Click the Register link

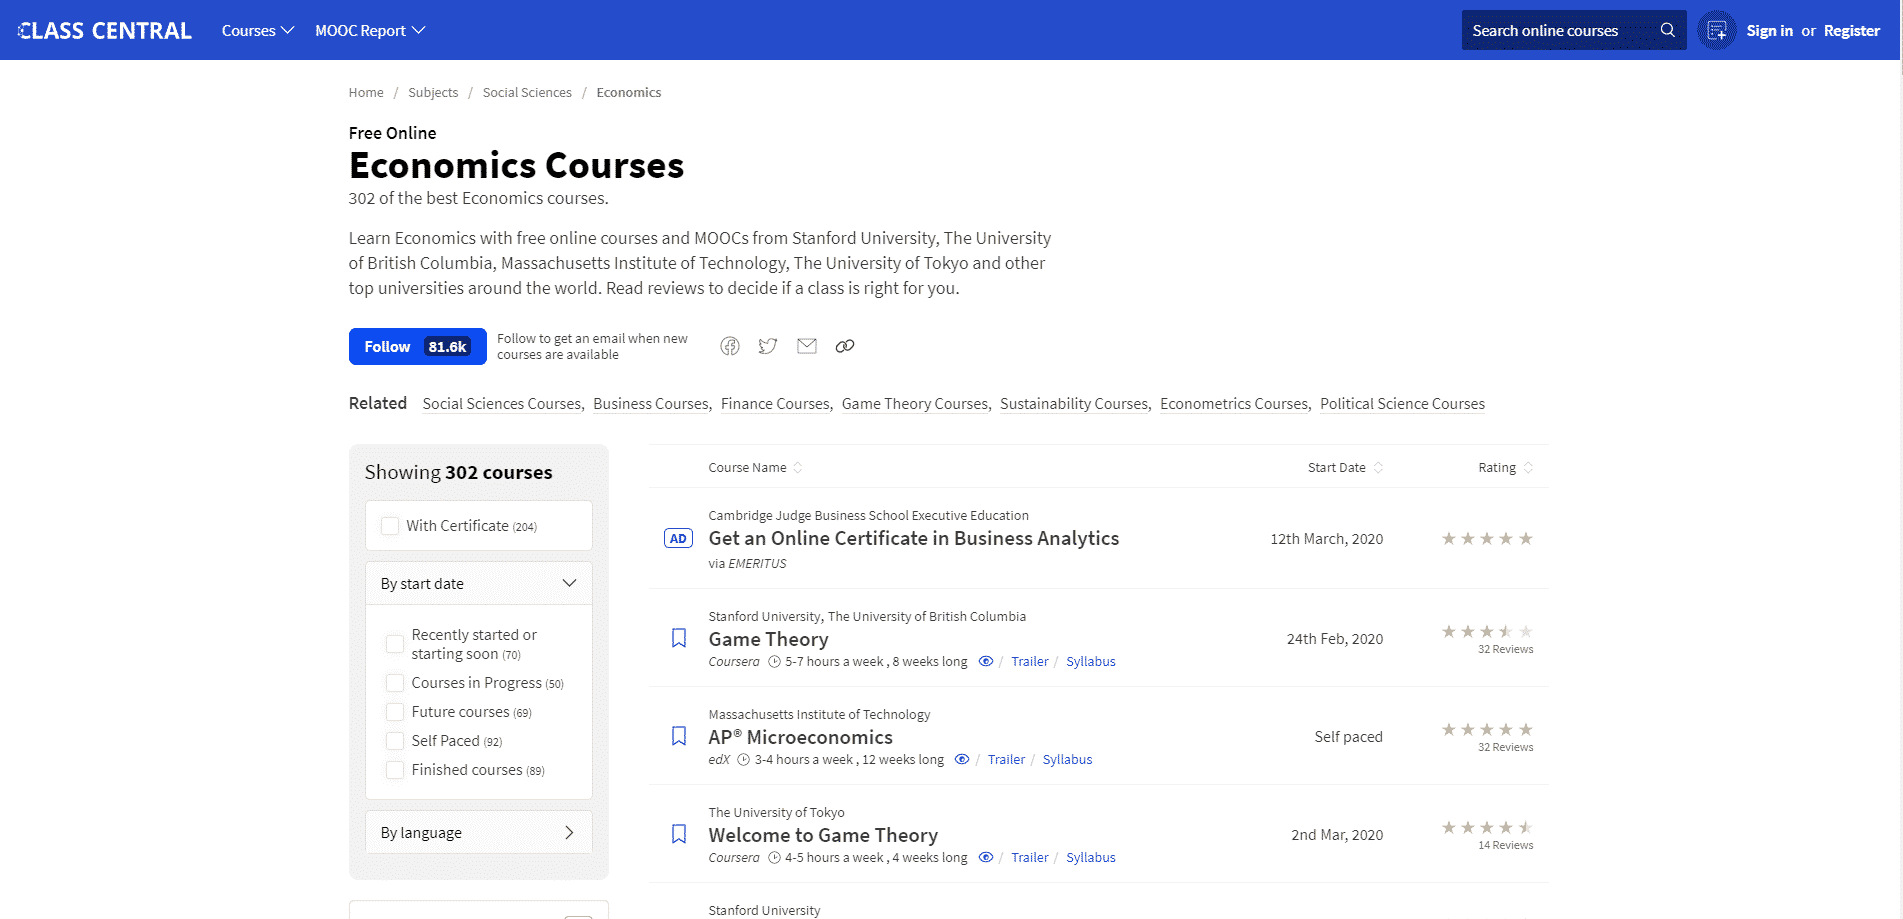[x=1851, y=31]
